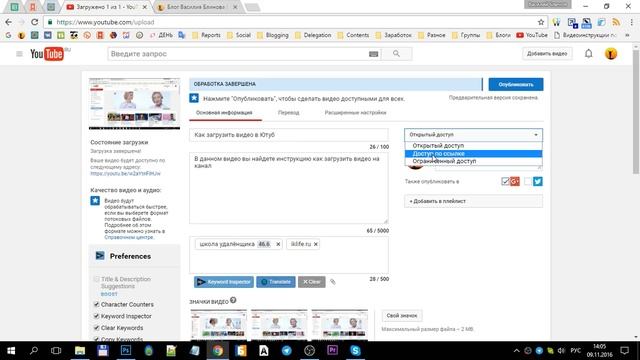The height and width of the screenshot is (360, 640).
Task: Open the Reports bookmarks folder
Action: point(206,35)
